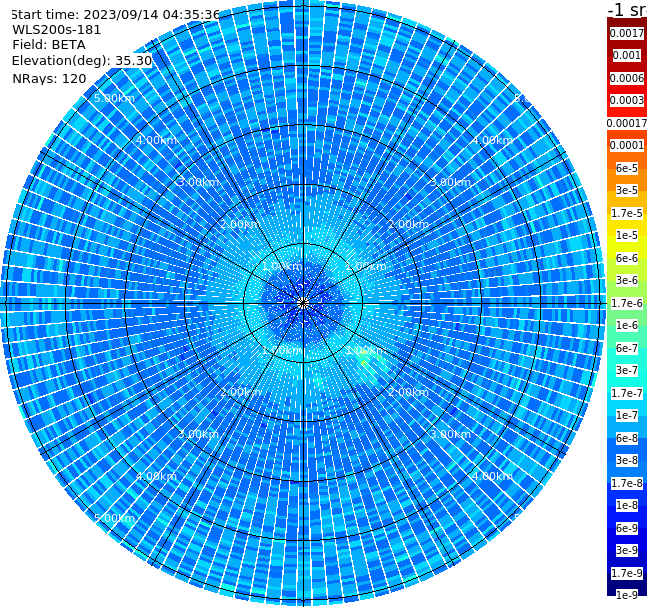The image size is (647, 607).
Task: Select the WLS200s-181 instrument label
Action: 57,30
